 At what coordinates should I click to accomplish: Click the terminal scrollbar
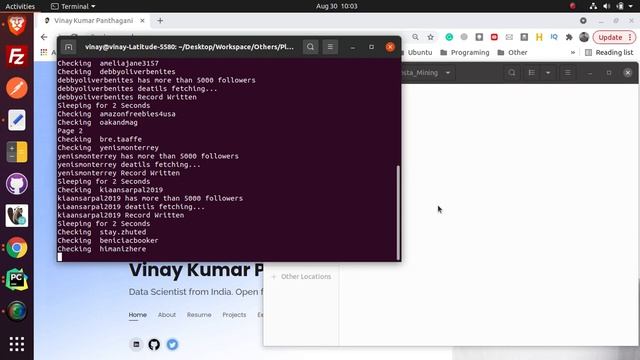click(398, 212)
